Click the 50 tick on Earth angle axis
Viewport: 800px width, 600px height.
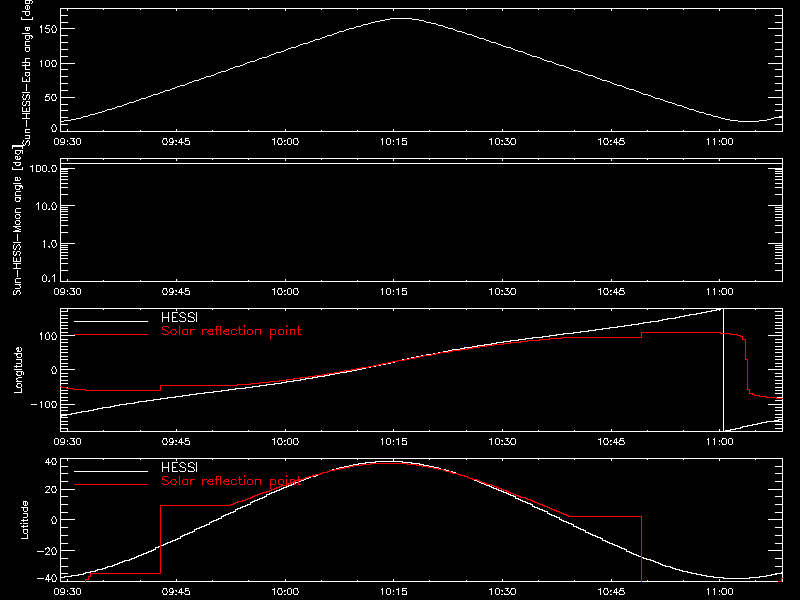[51, 97]
